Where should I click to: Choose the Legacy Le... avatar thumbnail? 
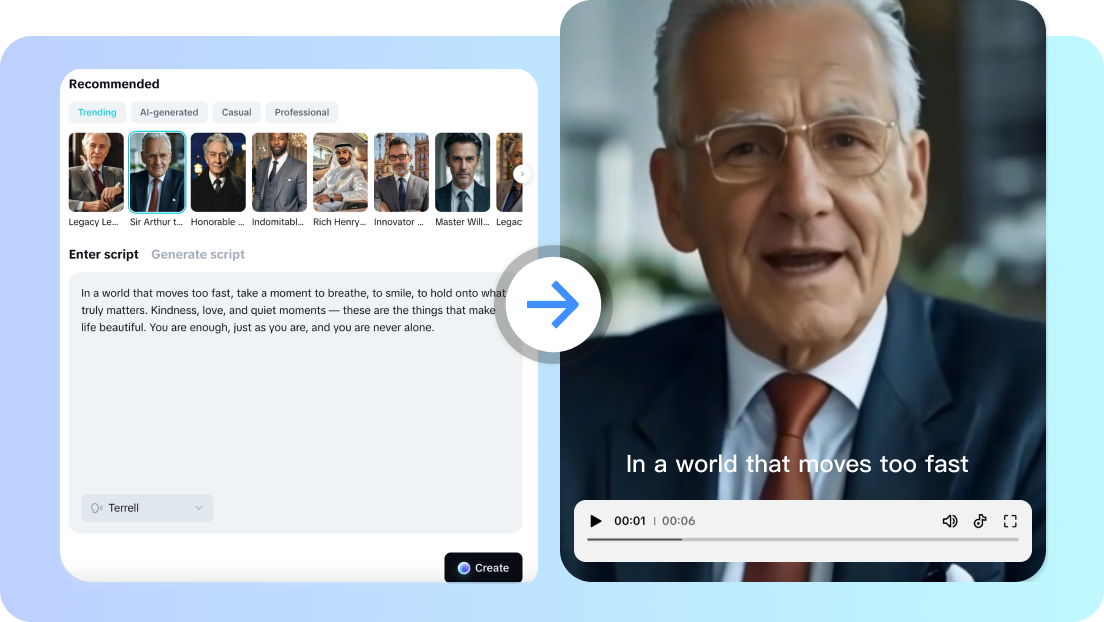coord(96,173)
